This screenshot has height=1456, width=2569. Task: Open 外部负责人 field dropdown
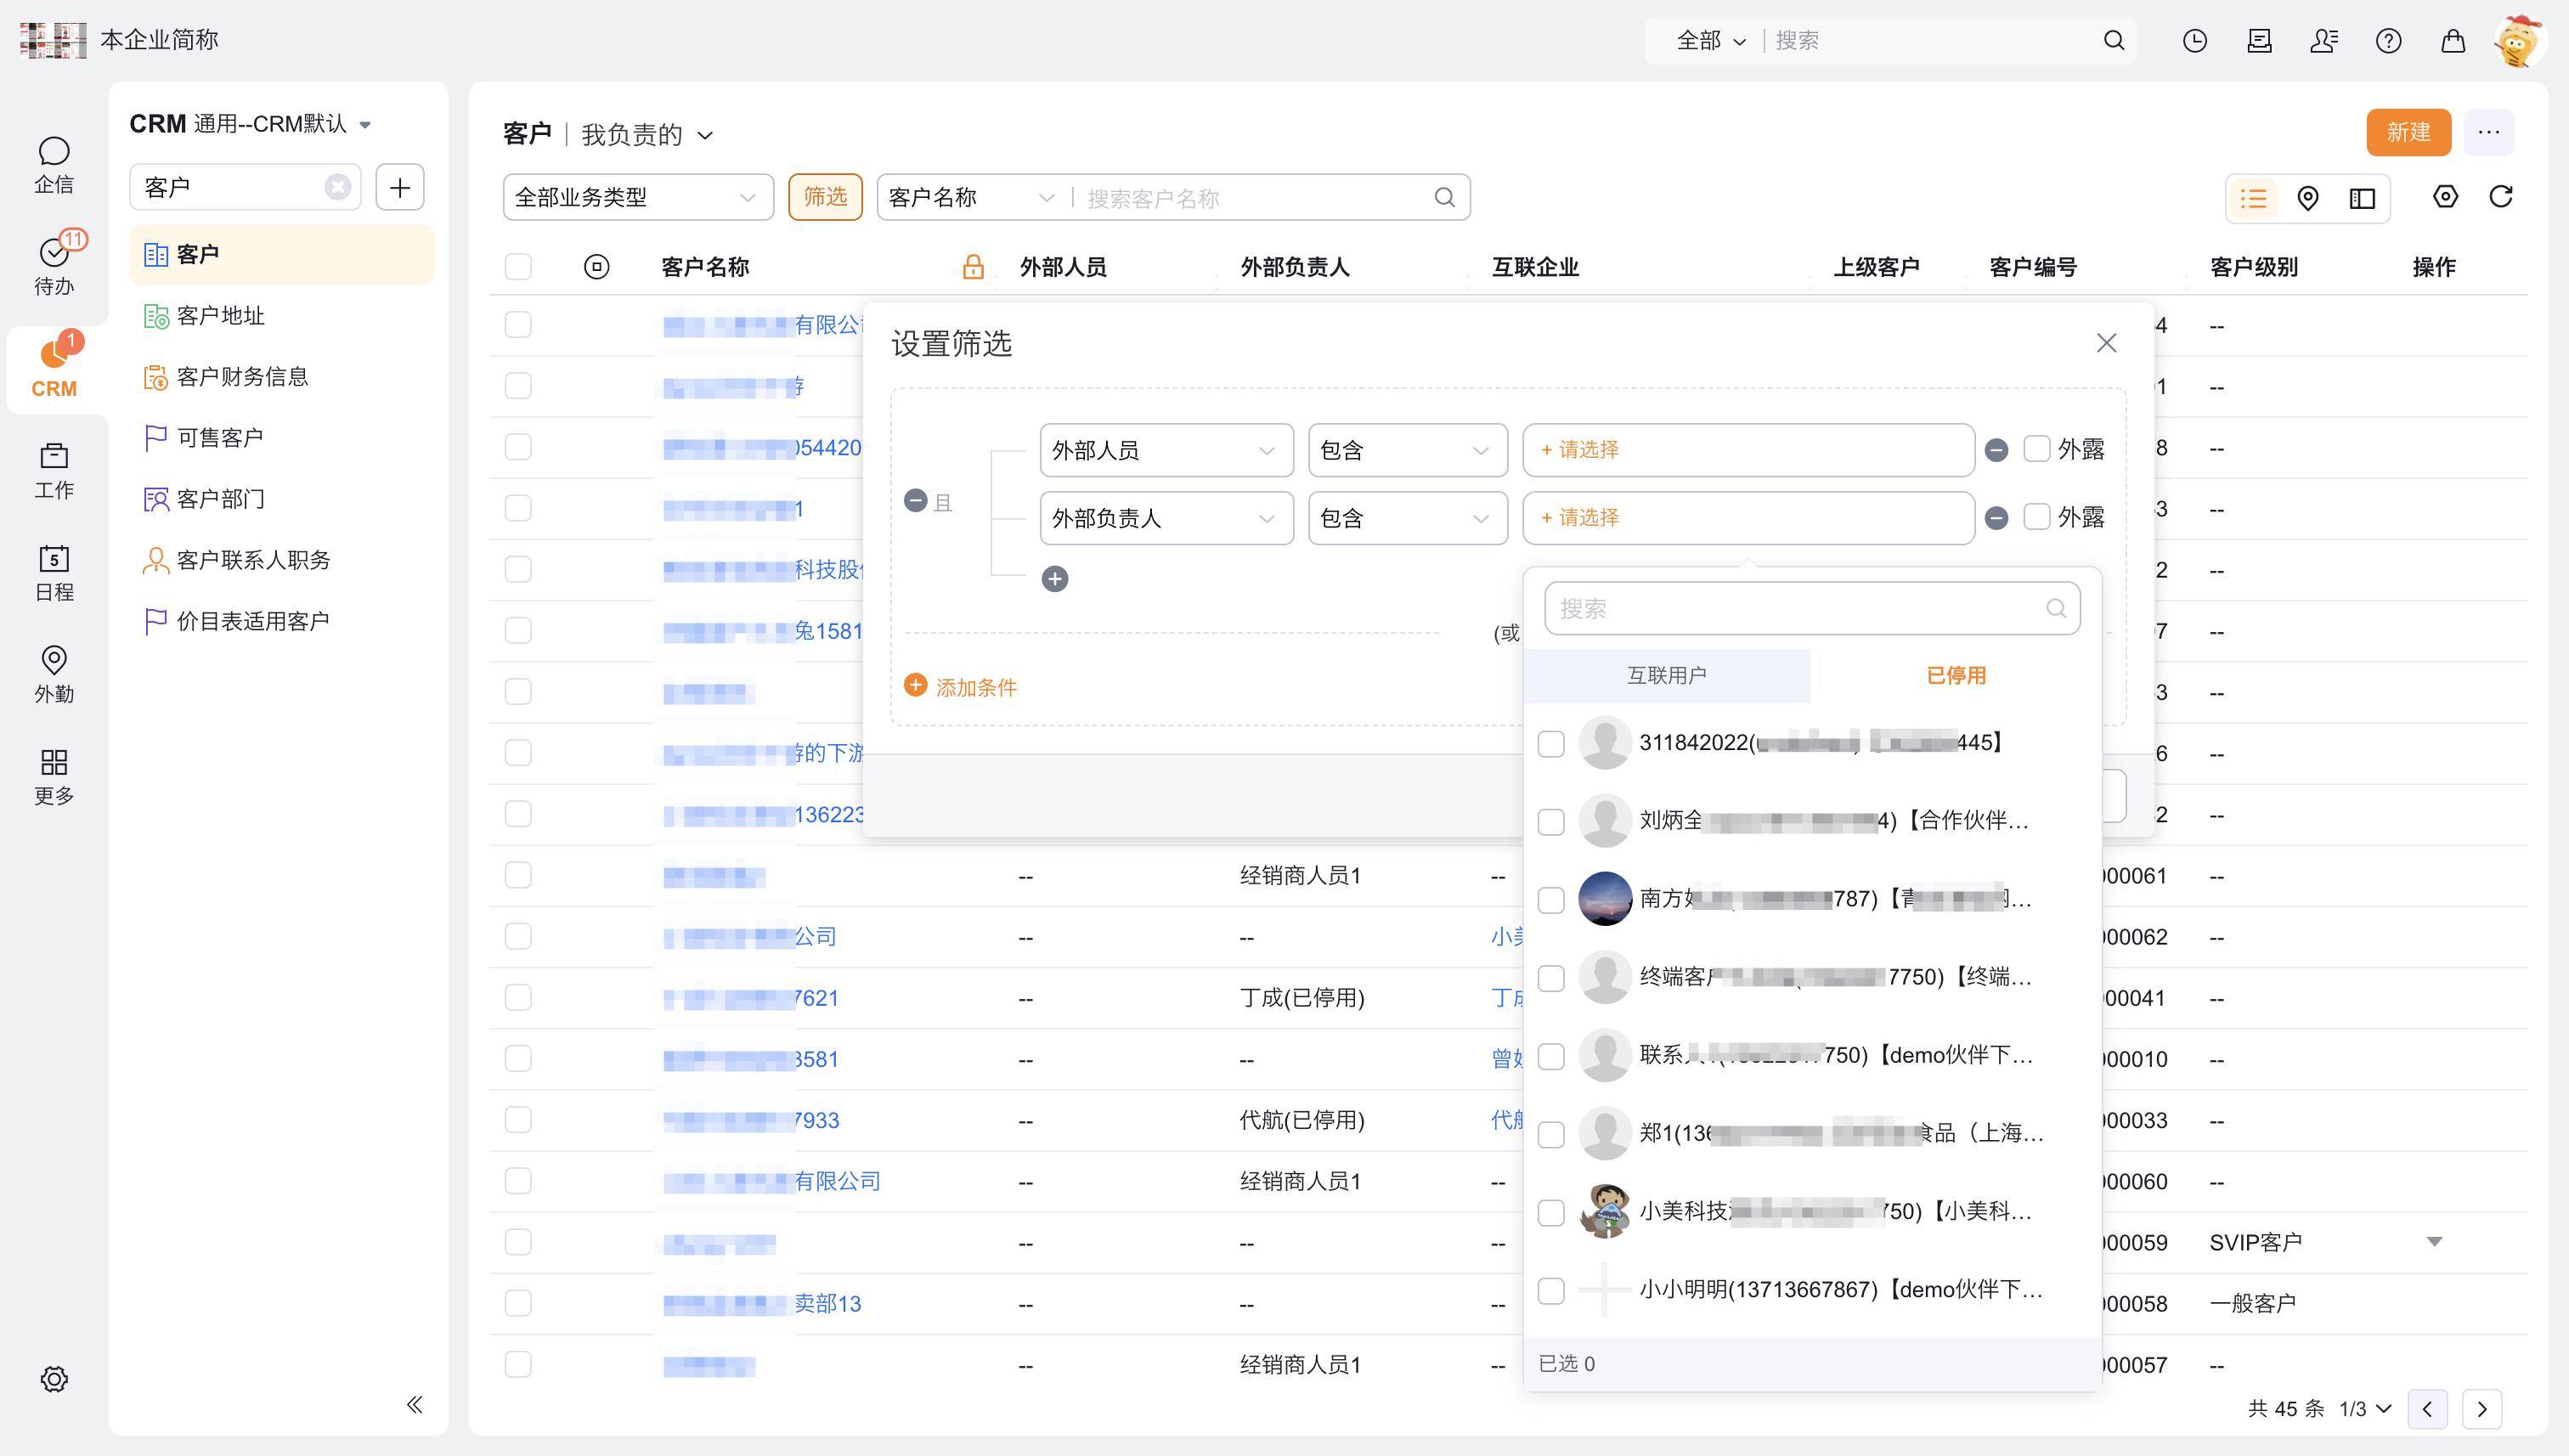[x=1165, y=518]
